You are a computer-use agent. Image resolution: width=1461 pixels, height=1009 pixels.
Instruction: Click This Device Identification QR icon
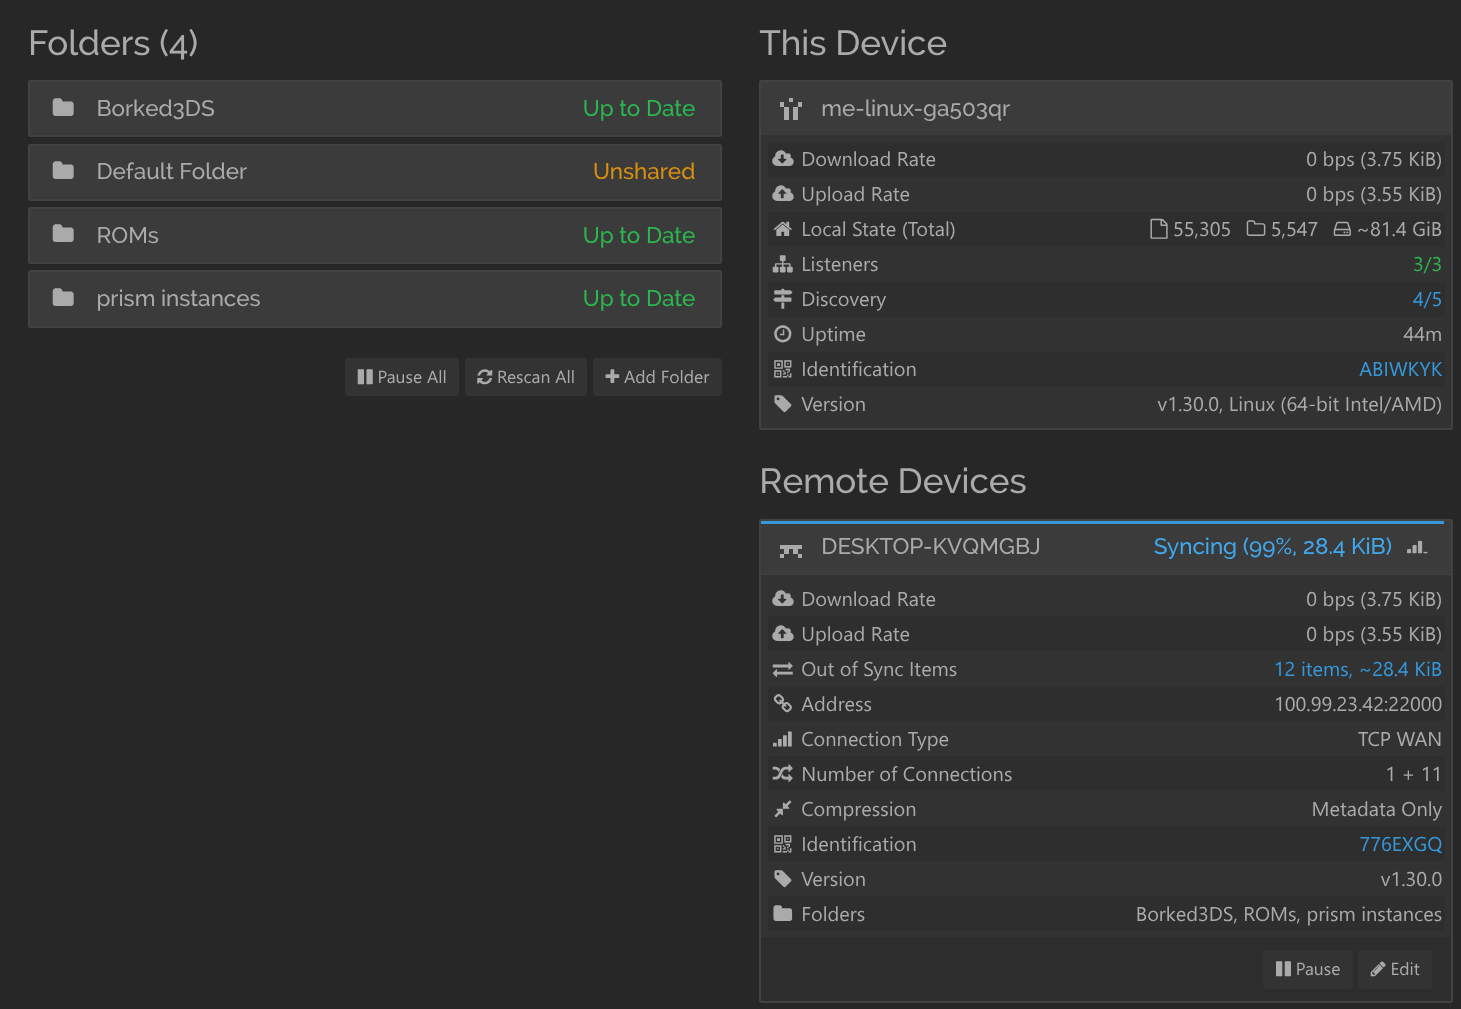click(x=783, y=369)
